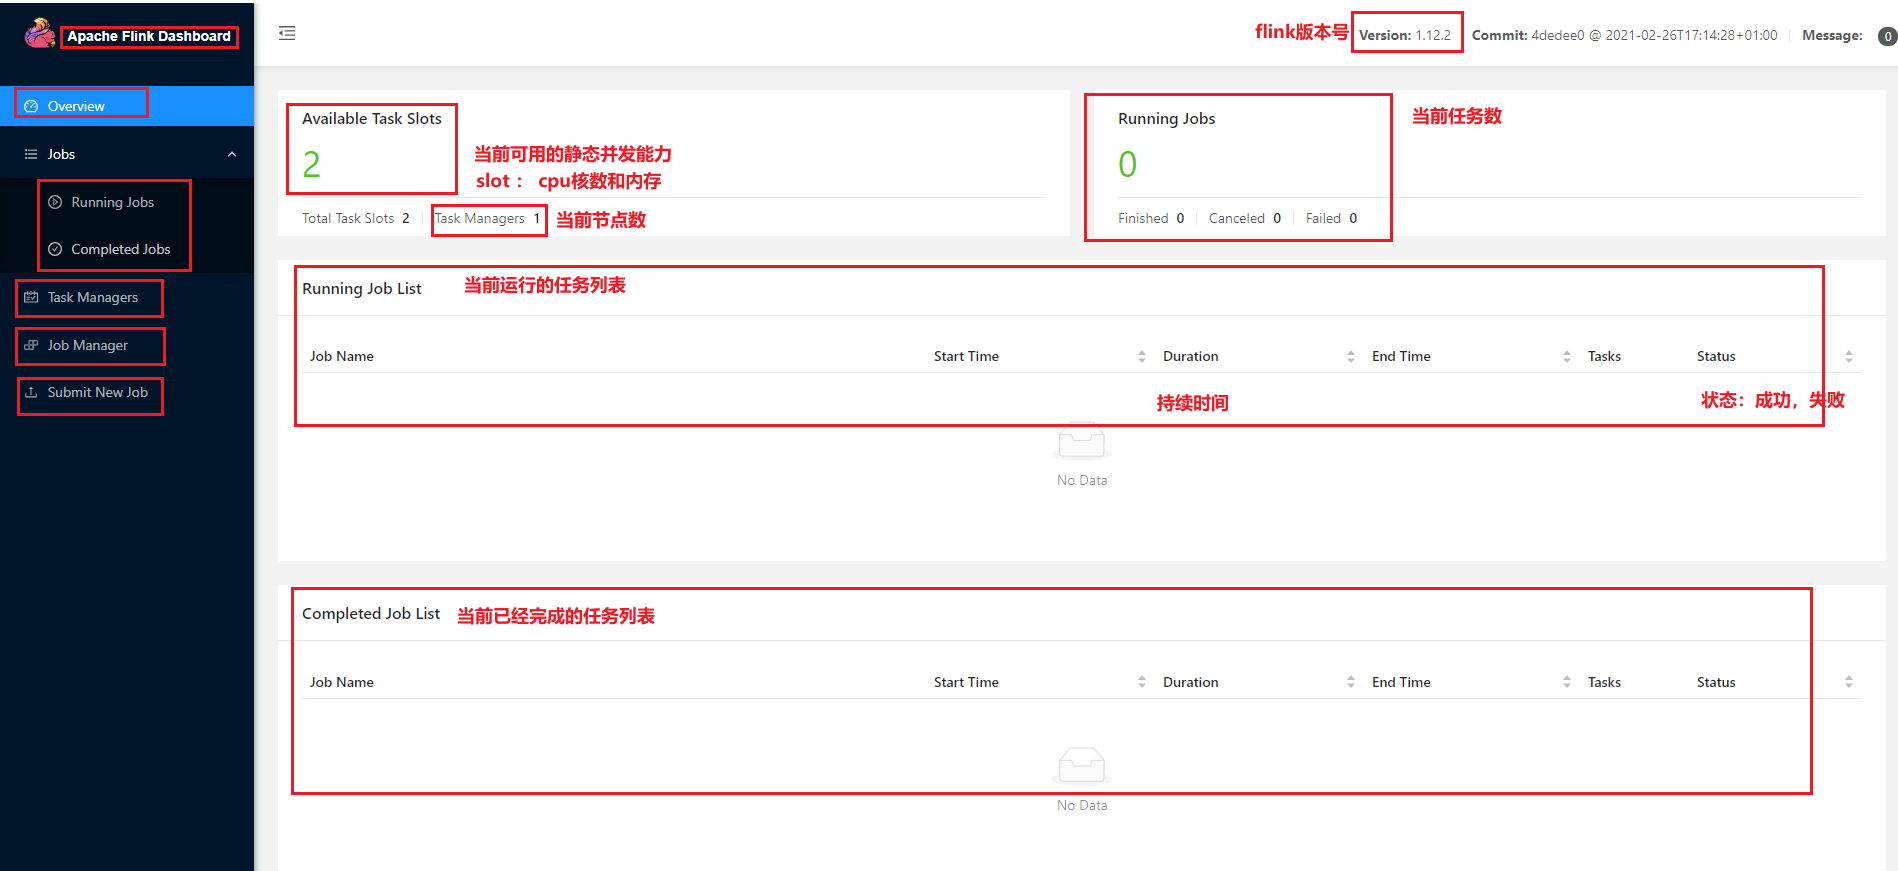Click the Finished jobs count
1898x871 pixels.
(1151, 218)
